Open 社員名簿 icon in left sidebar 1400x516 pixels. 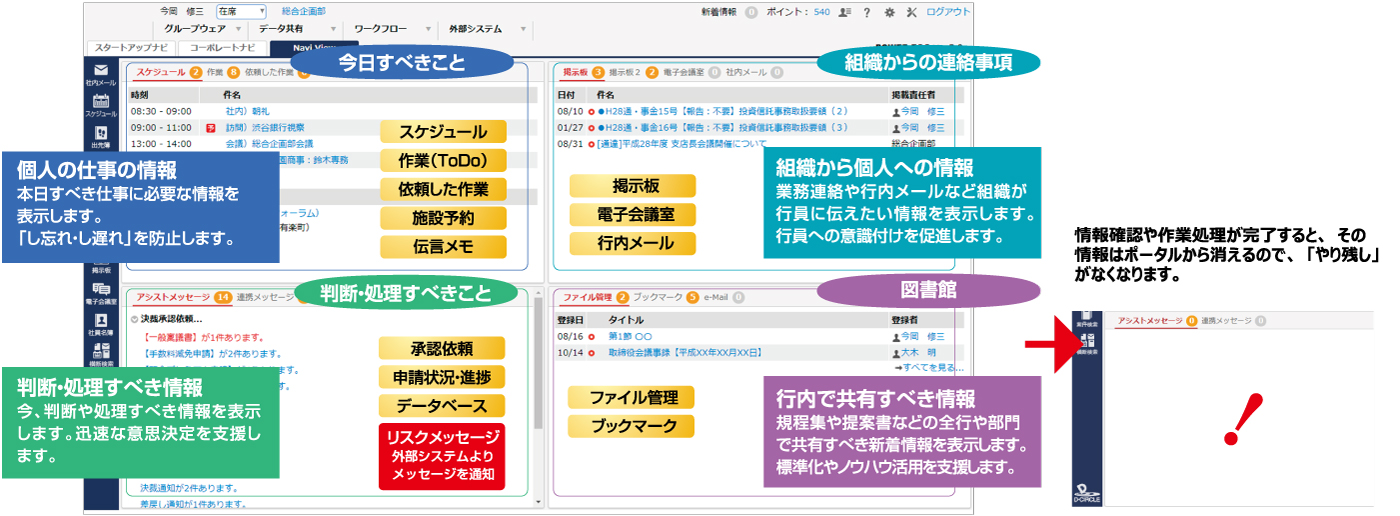click(101, 325)
